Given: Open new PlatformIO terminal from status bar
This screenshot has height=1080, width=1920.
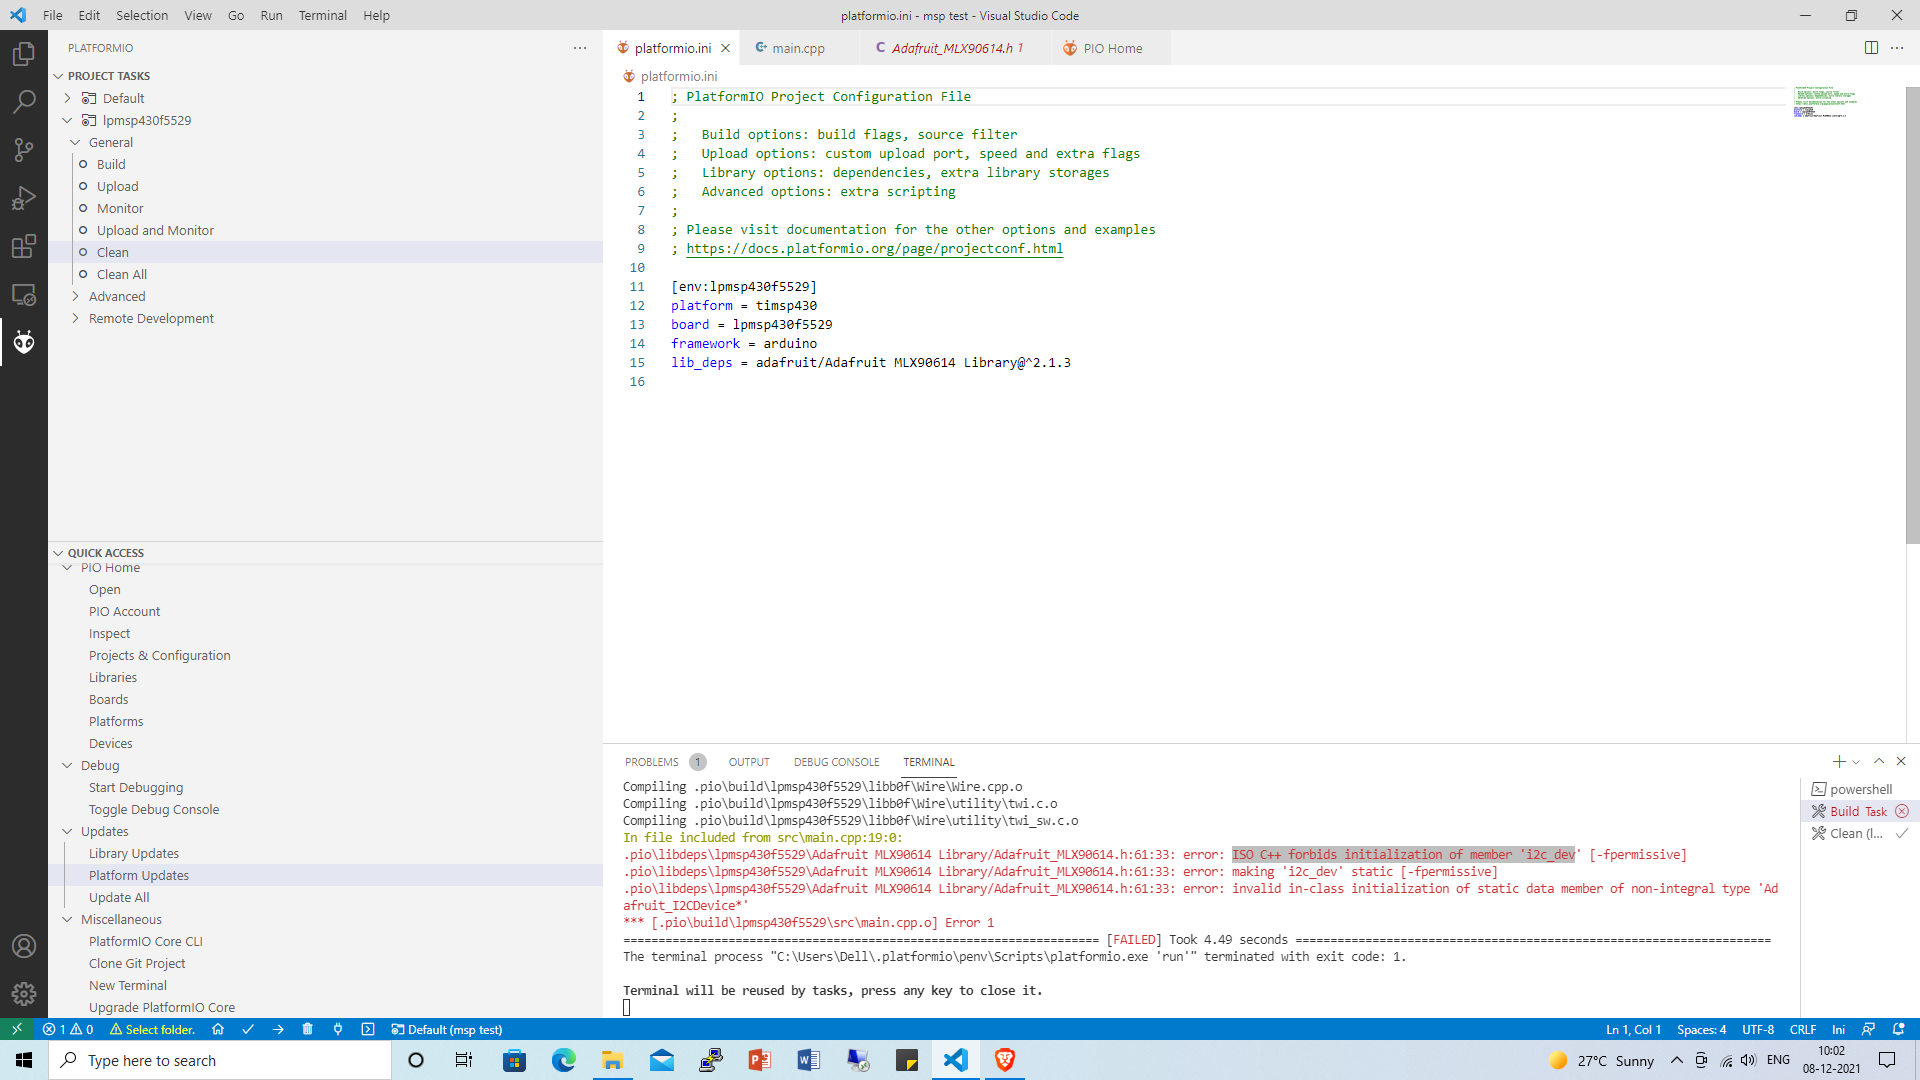Looking at the screenshot, I should tap(368, 1029).
